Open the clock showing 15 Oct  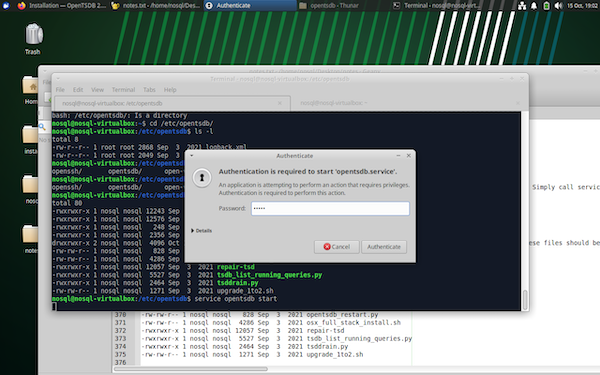coord(582,6)
